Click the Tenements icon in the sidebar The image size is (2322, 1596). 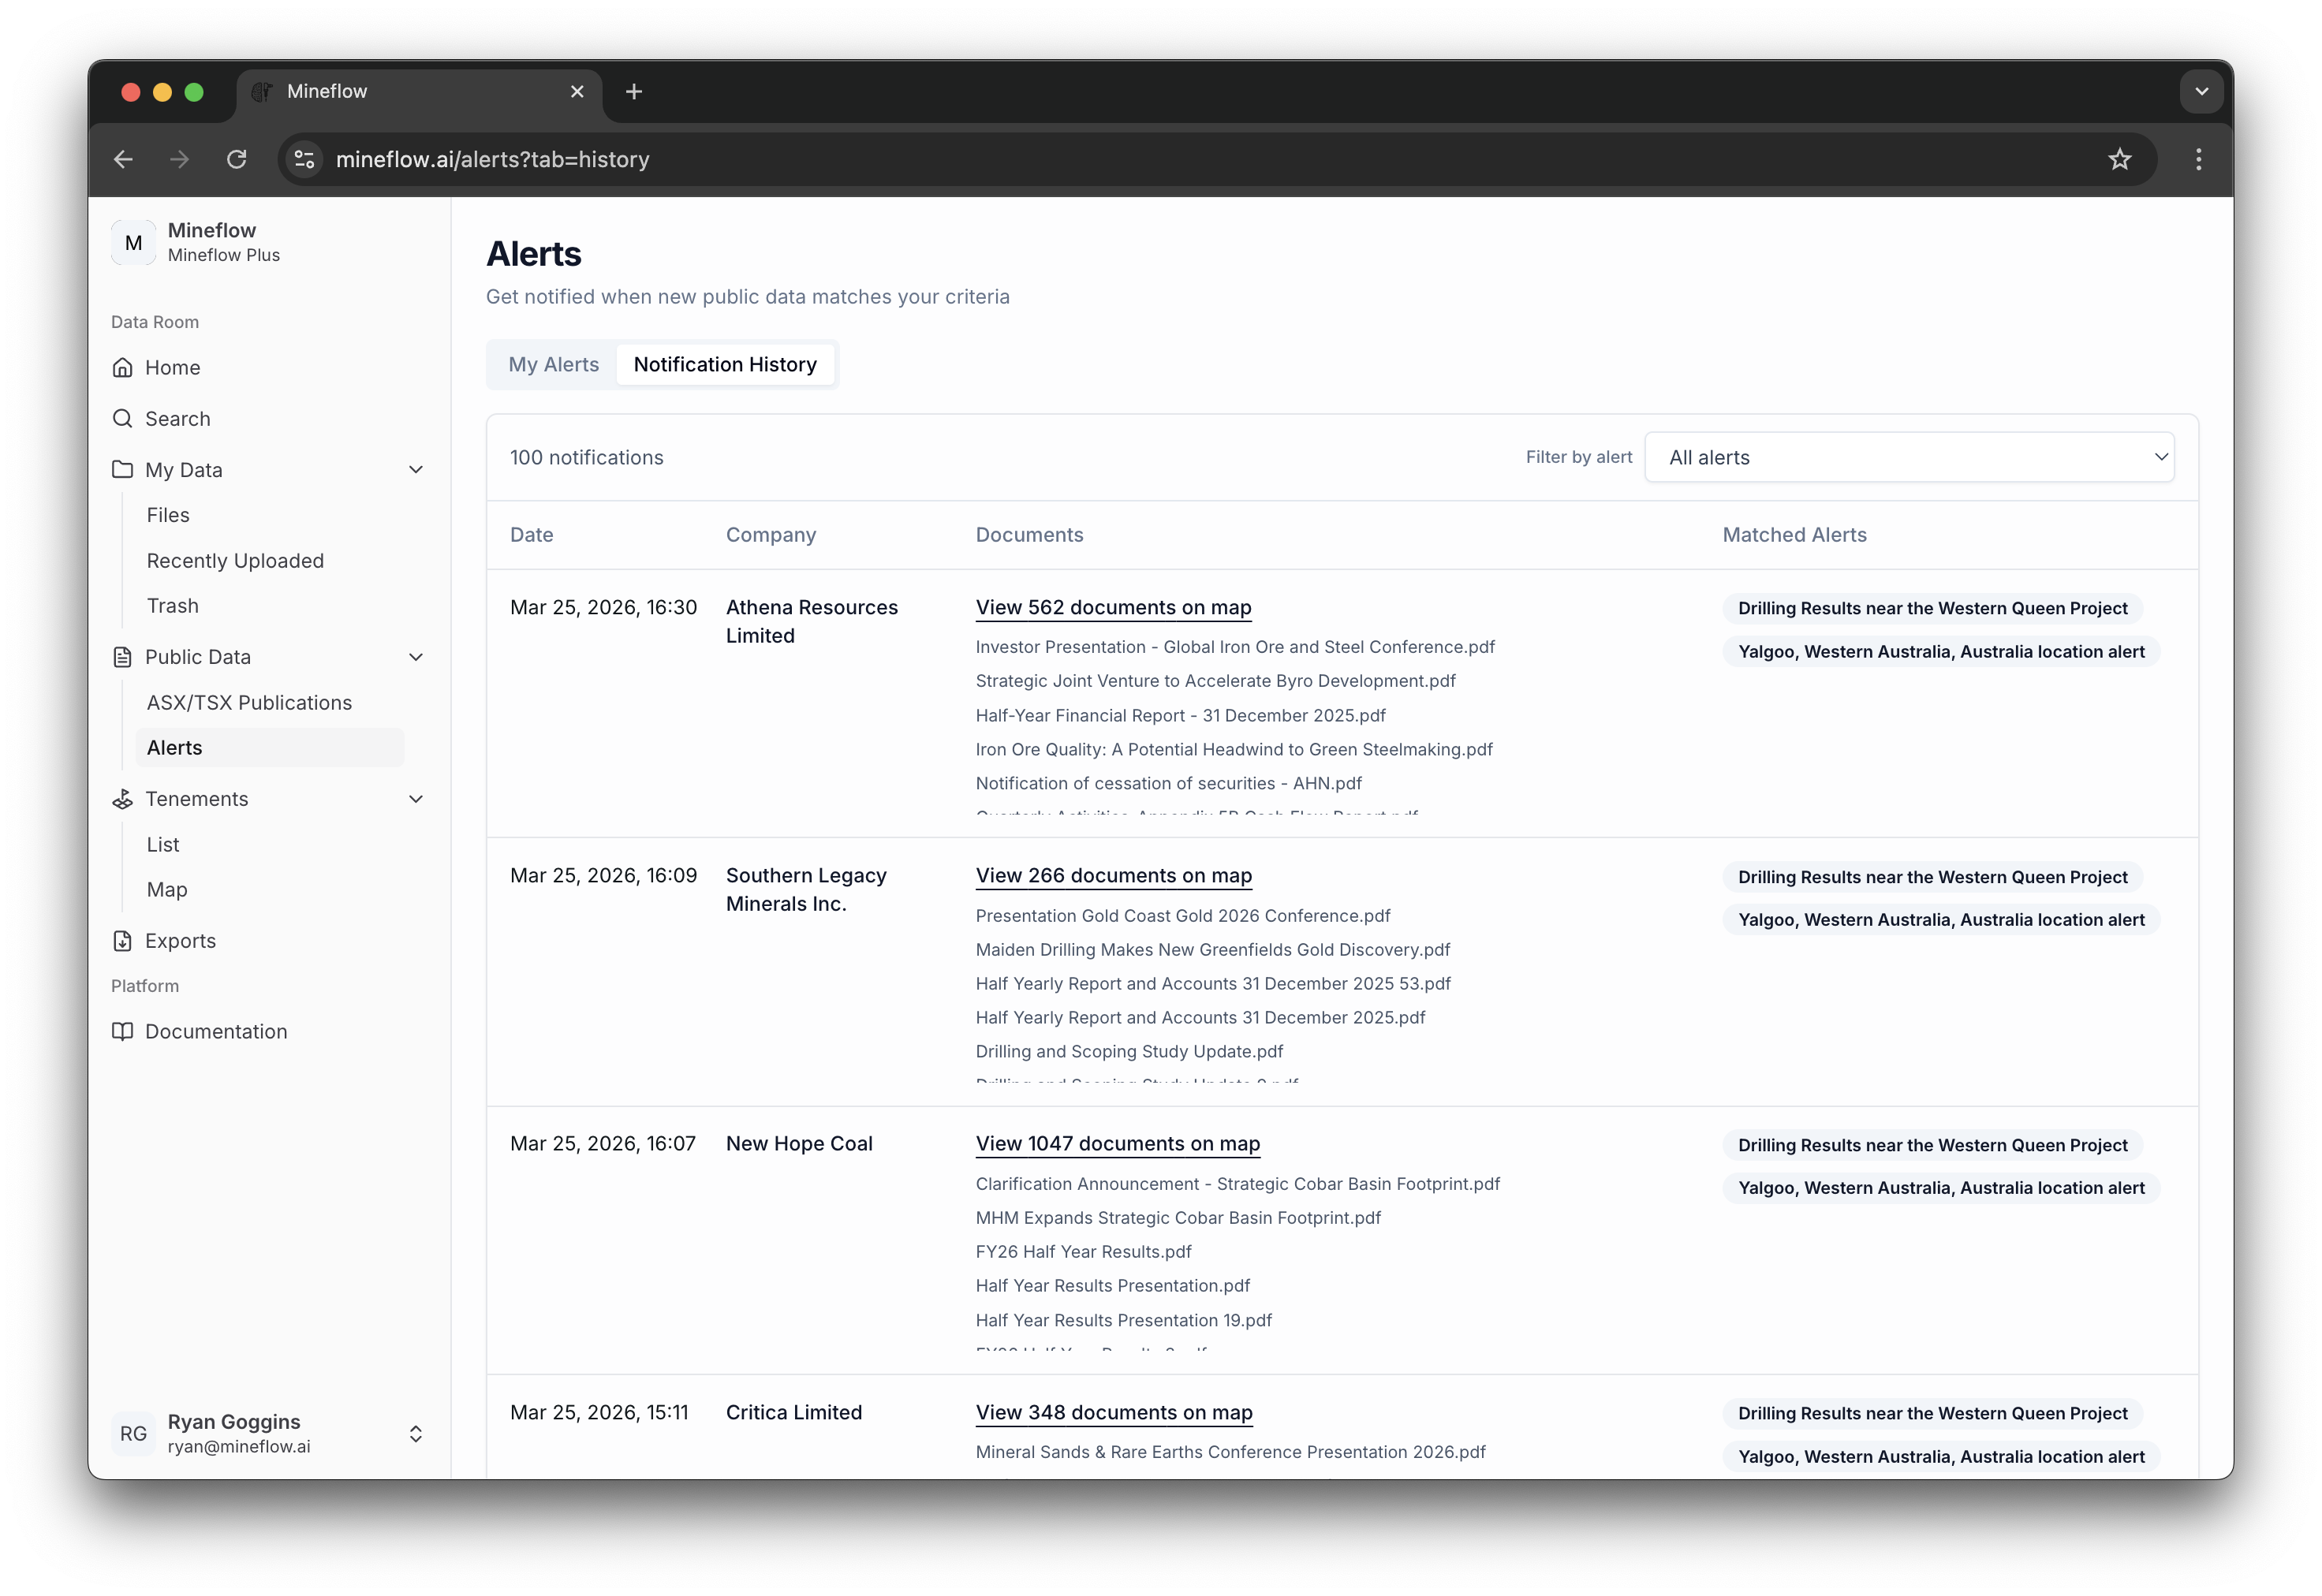(x=122, y=798)
